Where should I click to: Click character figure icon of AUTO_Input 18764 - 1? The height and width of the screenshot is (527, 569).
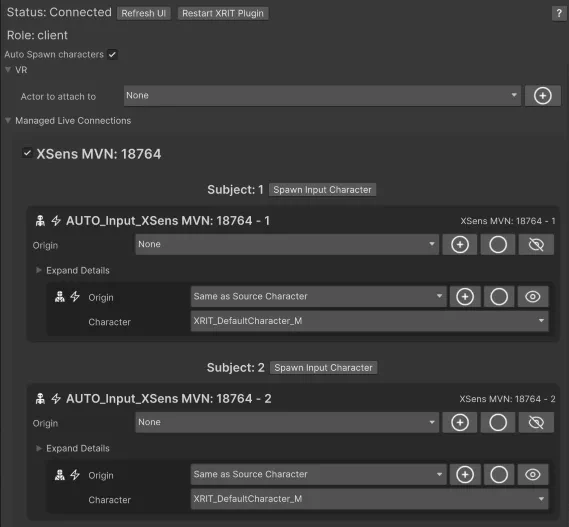(x=40, y=220)
